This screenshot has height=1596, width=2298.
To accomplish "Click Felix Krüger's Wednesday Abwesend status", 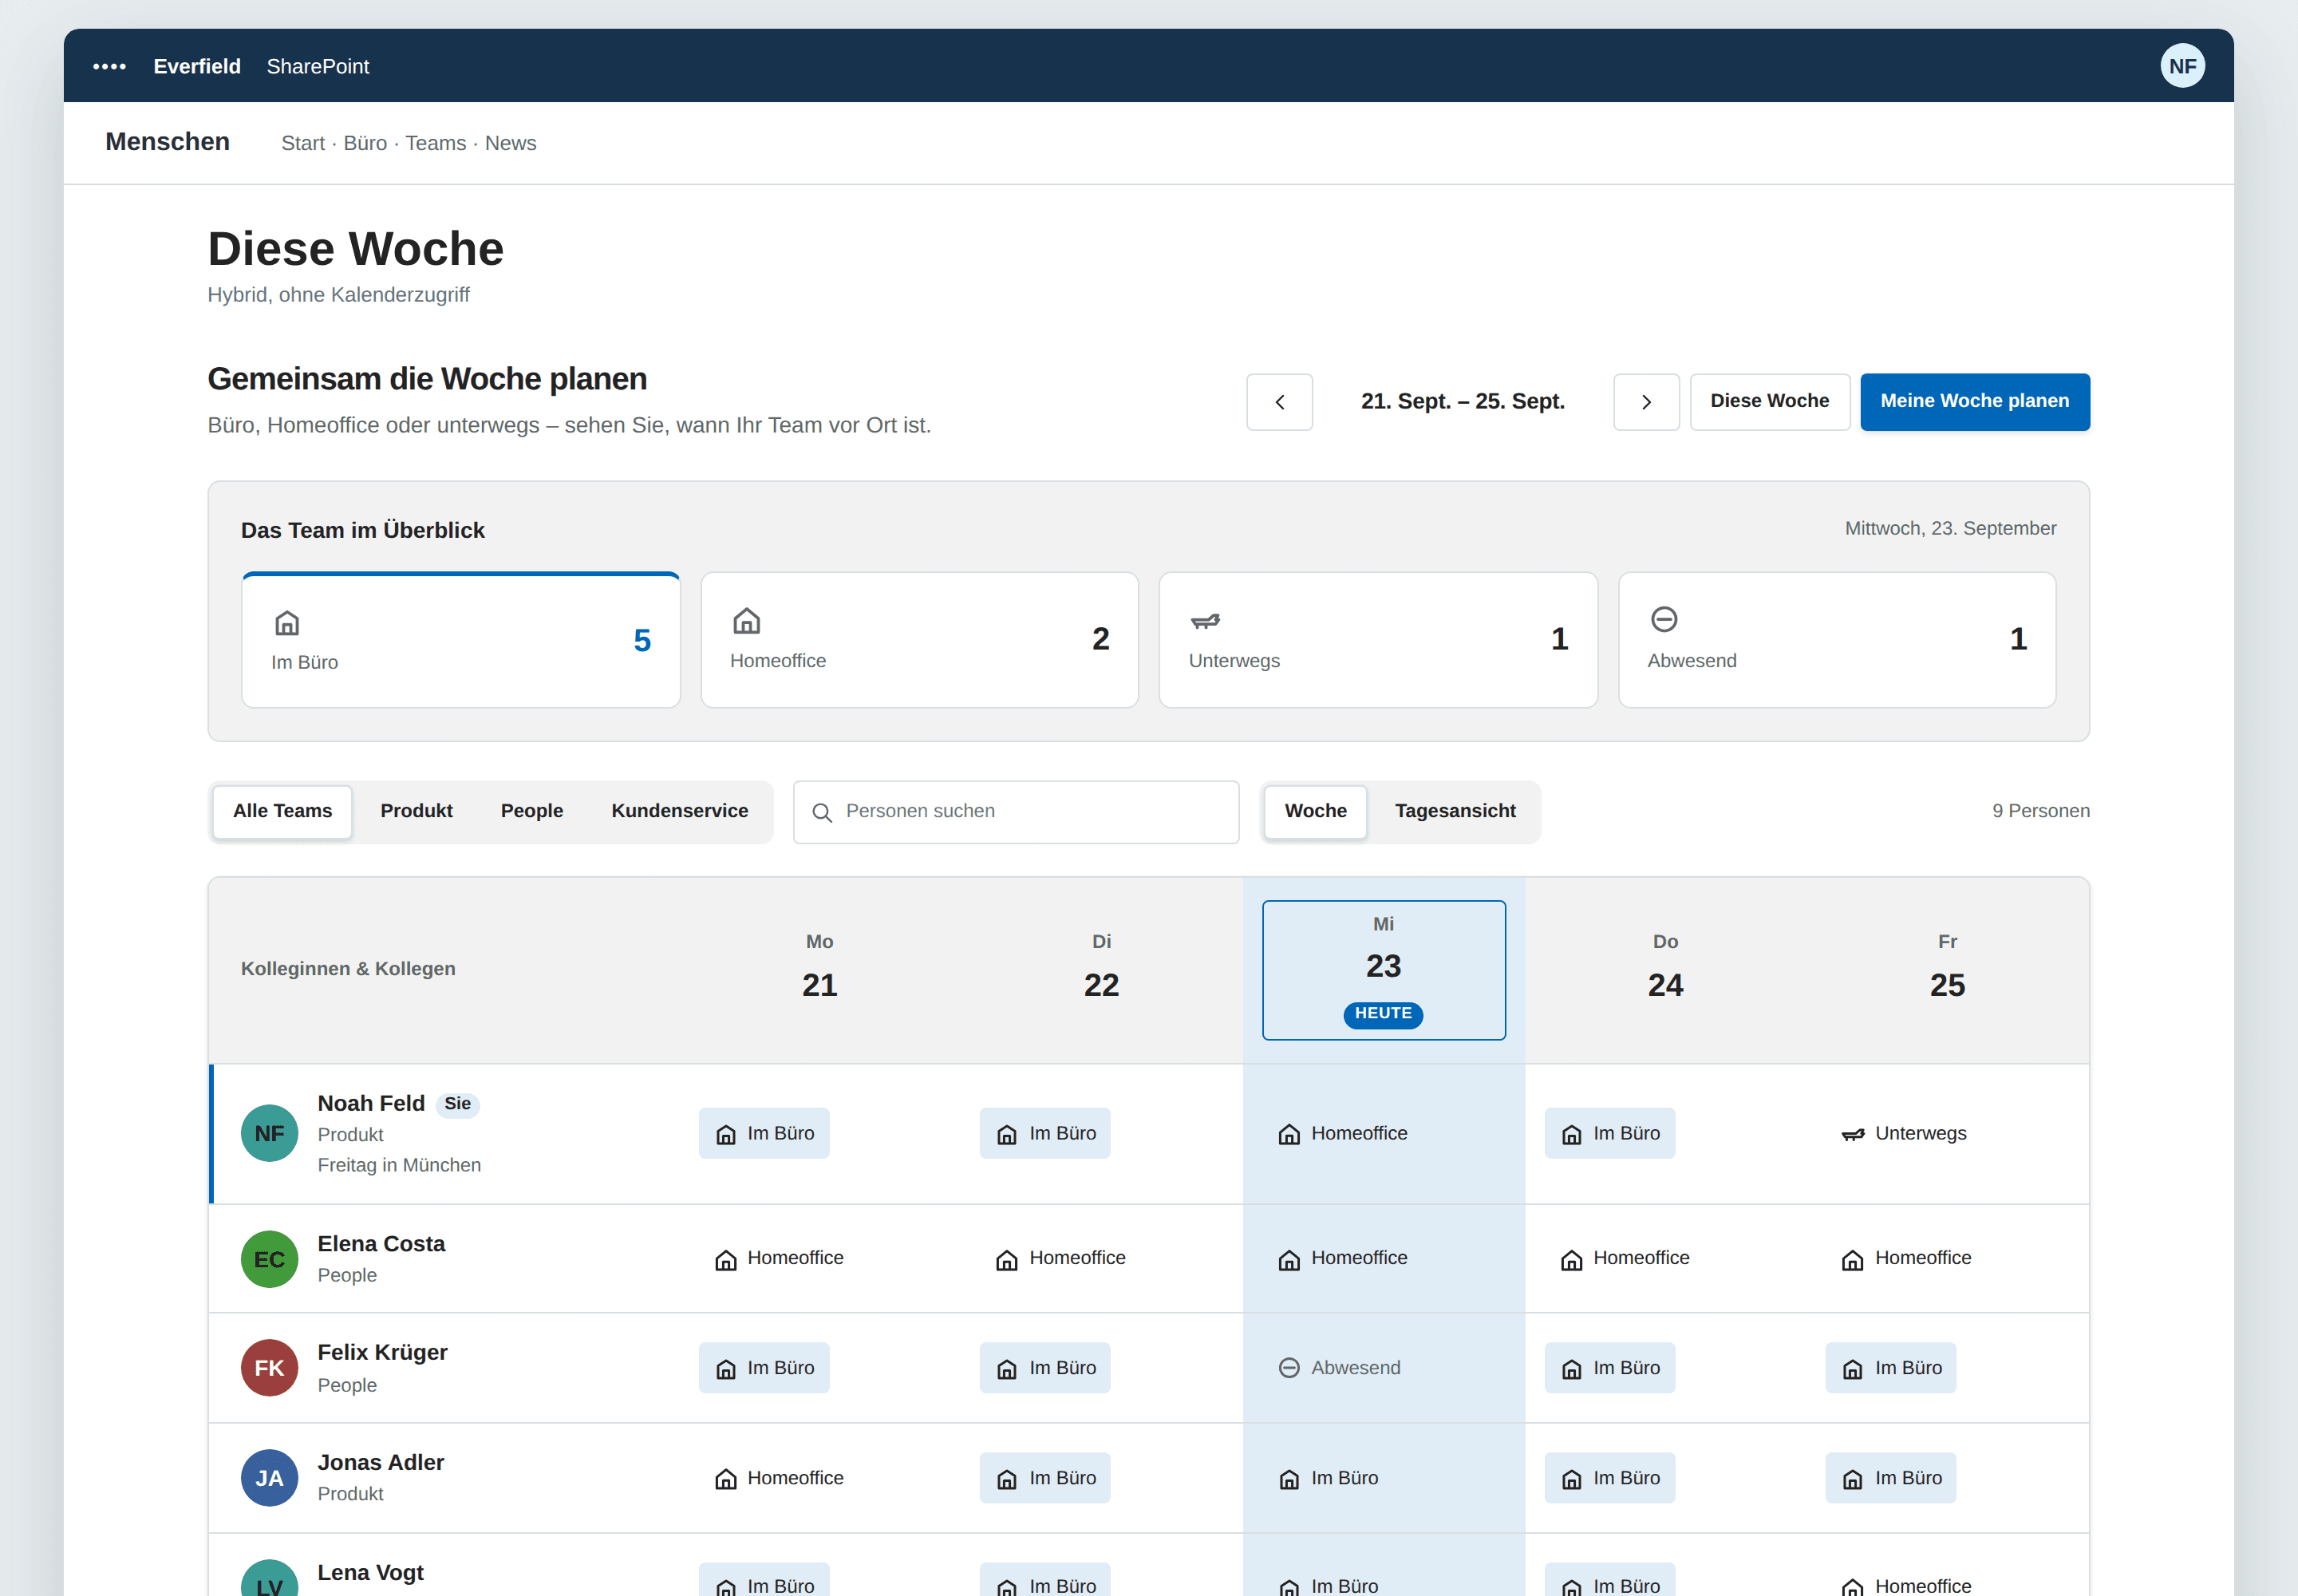I will coord(1339,1368).
